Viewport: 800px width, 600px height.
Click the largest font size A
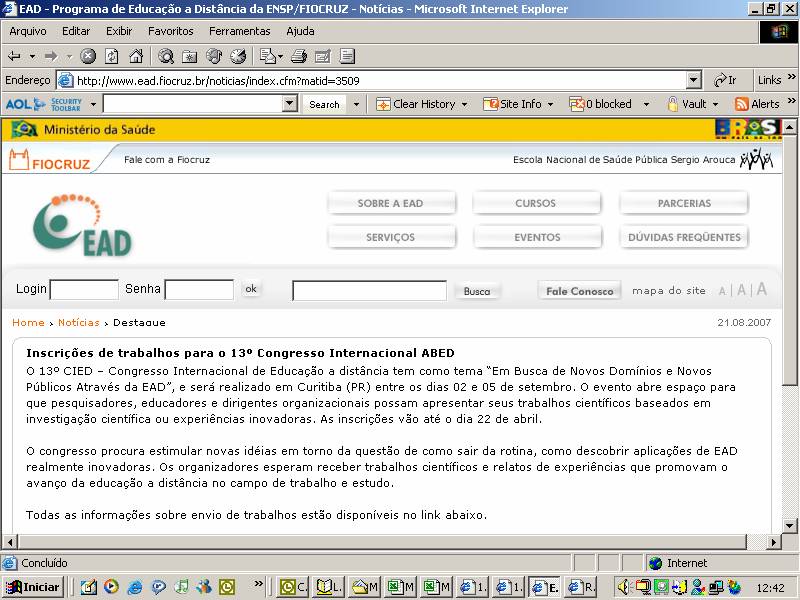tap(762, 290)
